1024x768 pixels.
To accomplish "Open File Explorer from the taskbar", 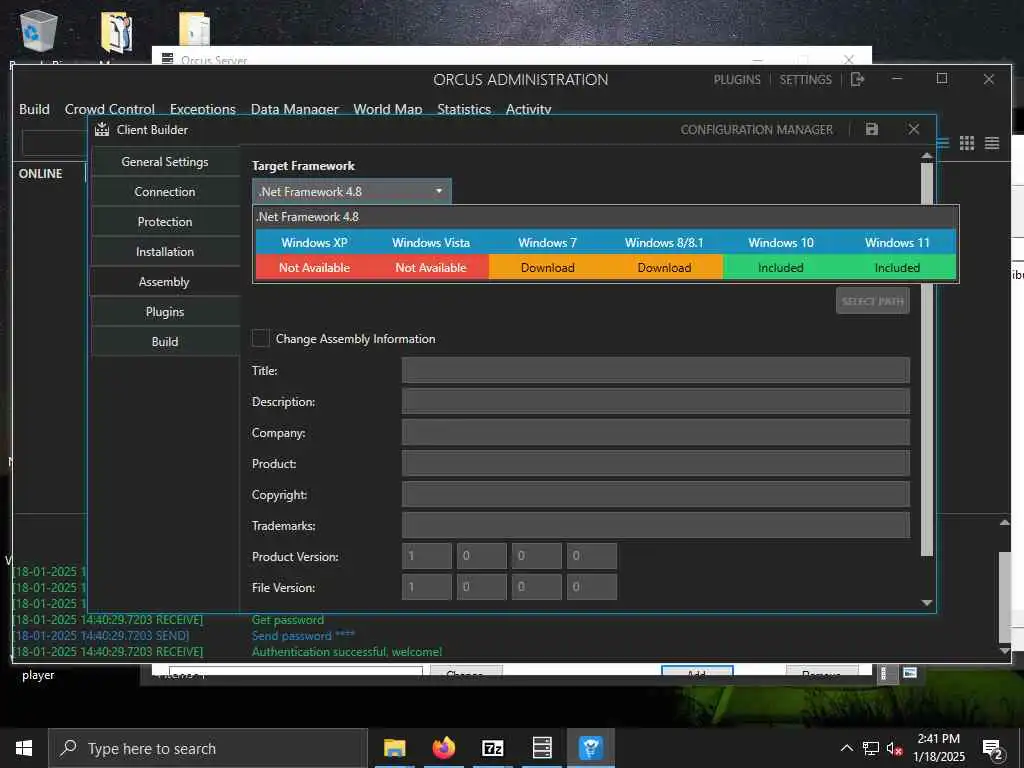I will (x=394, y=748).
